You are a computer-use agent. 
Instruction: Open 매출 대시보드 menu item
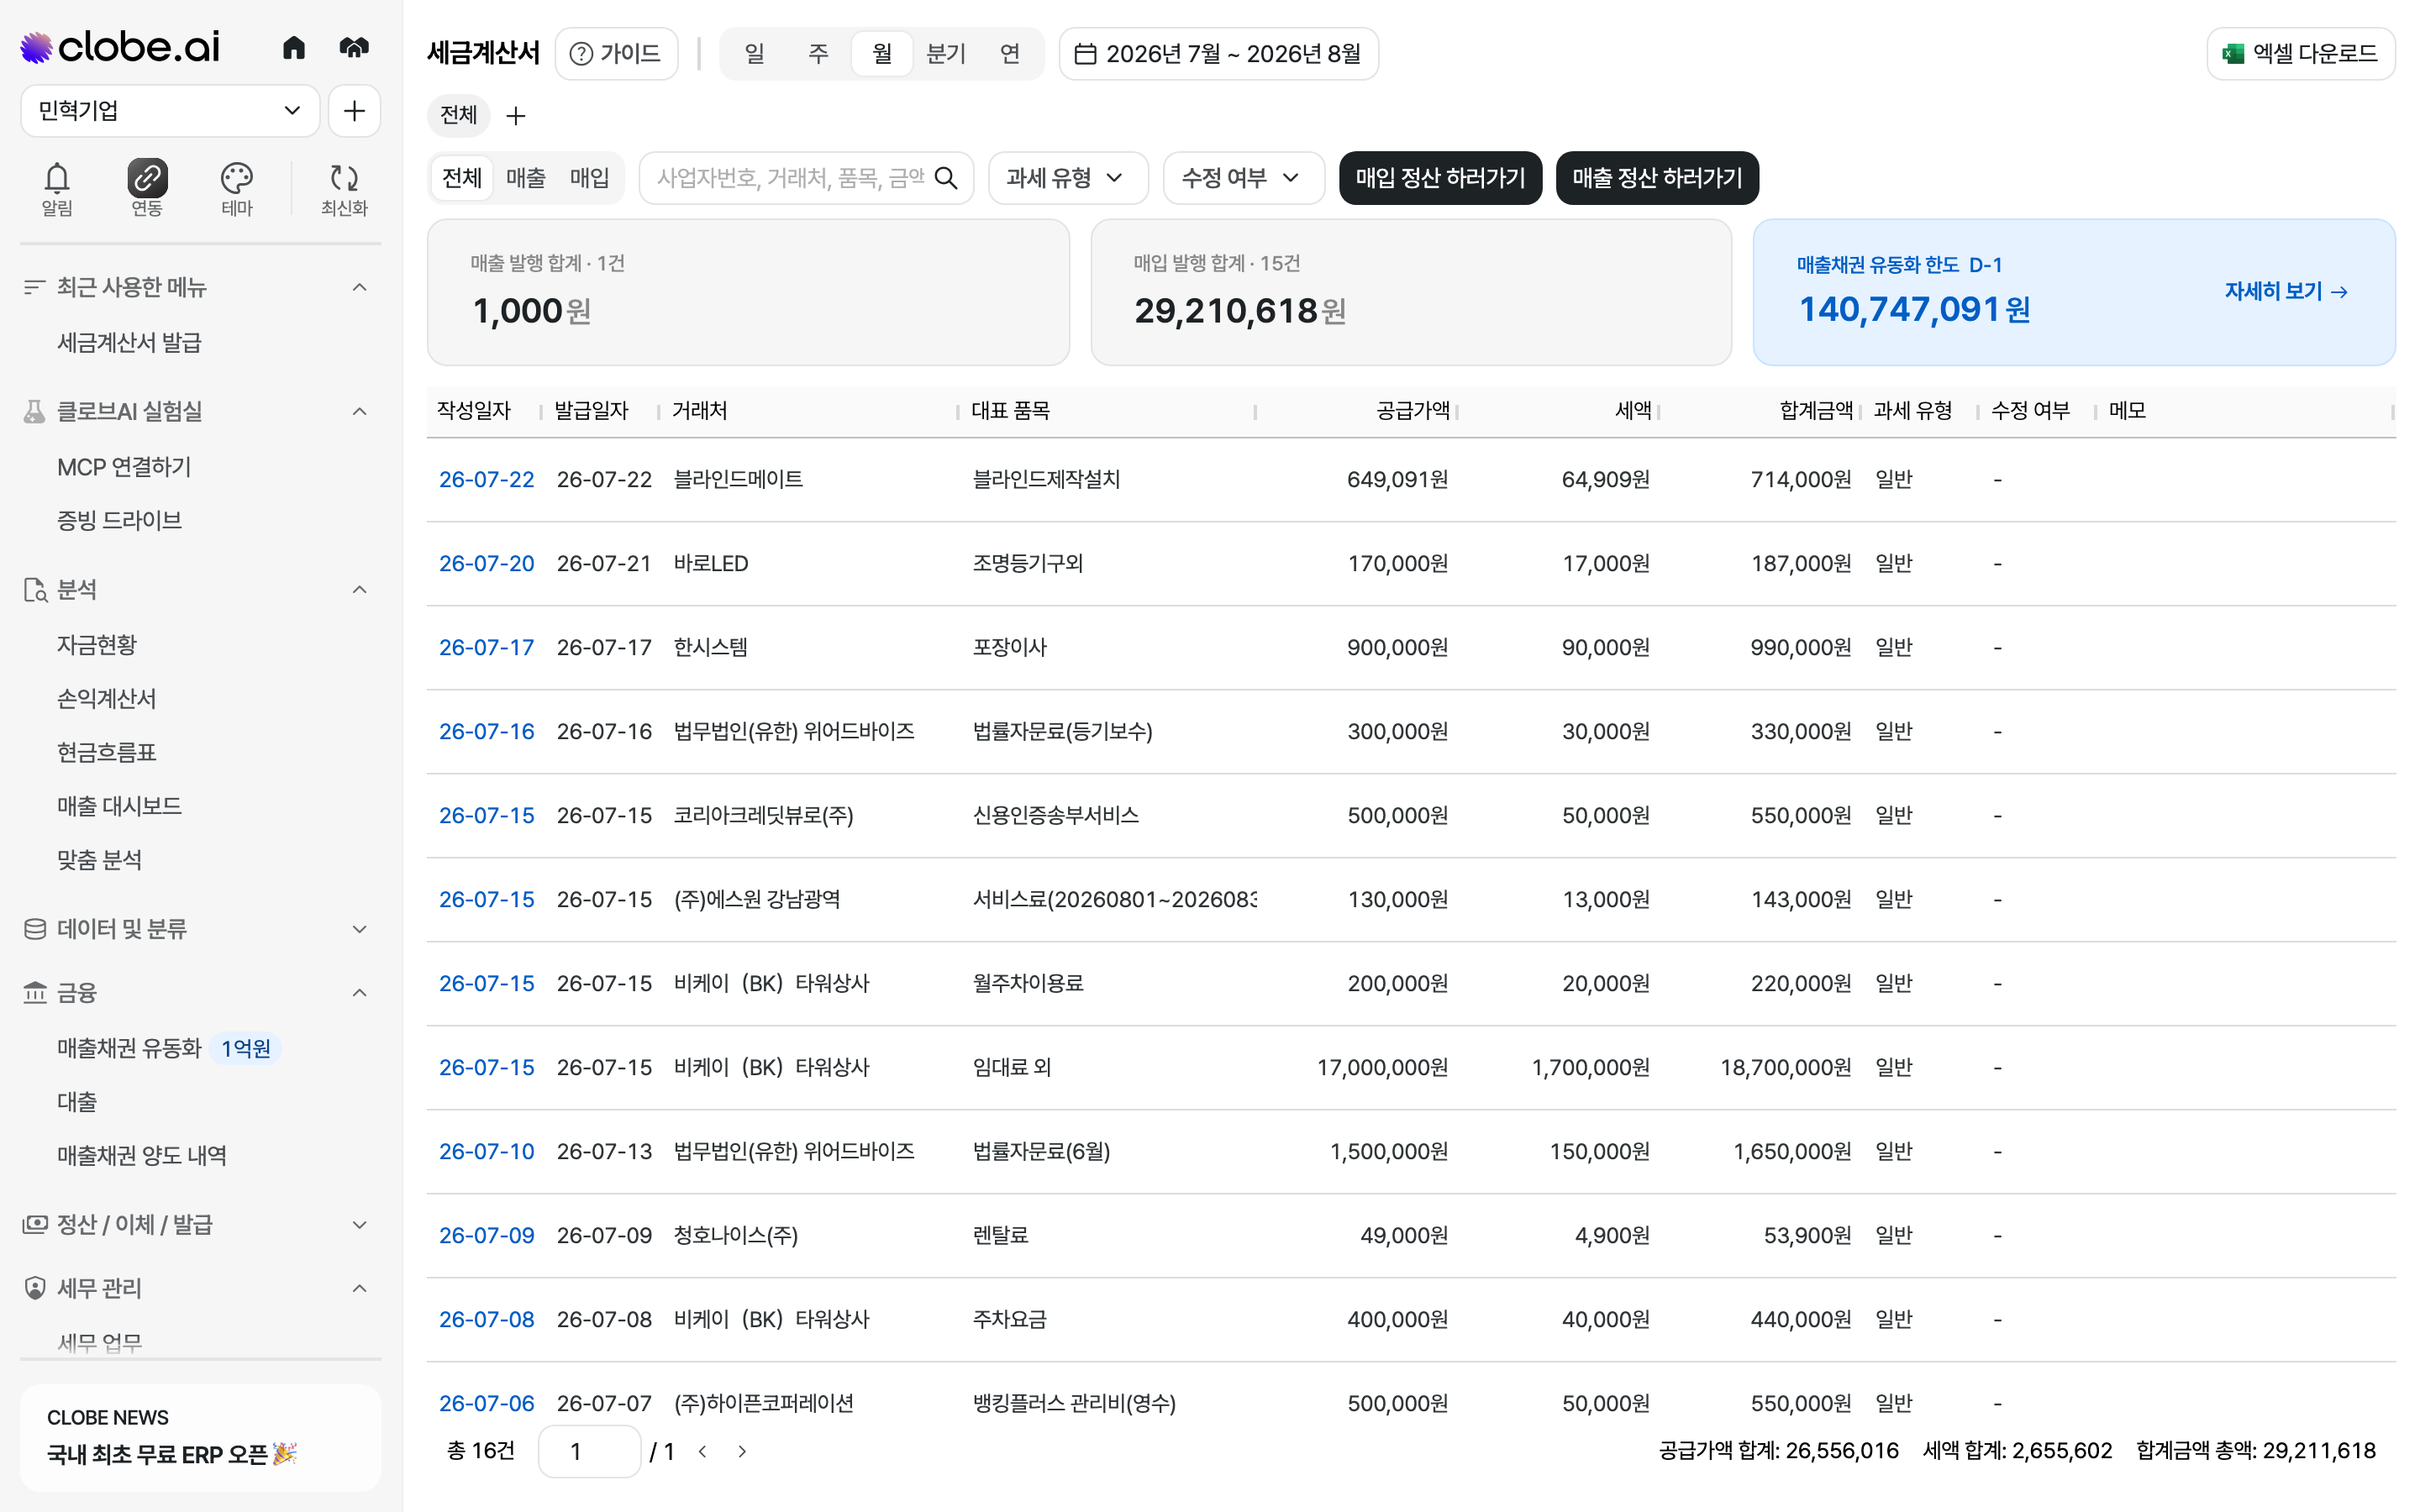click(x=119, y=807)
